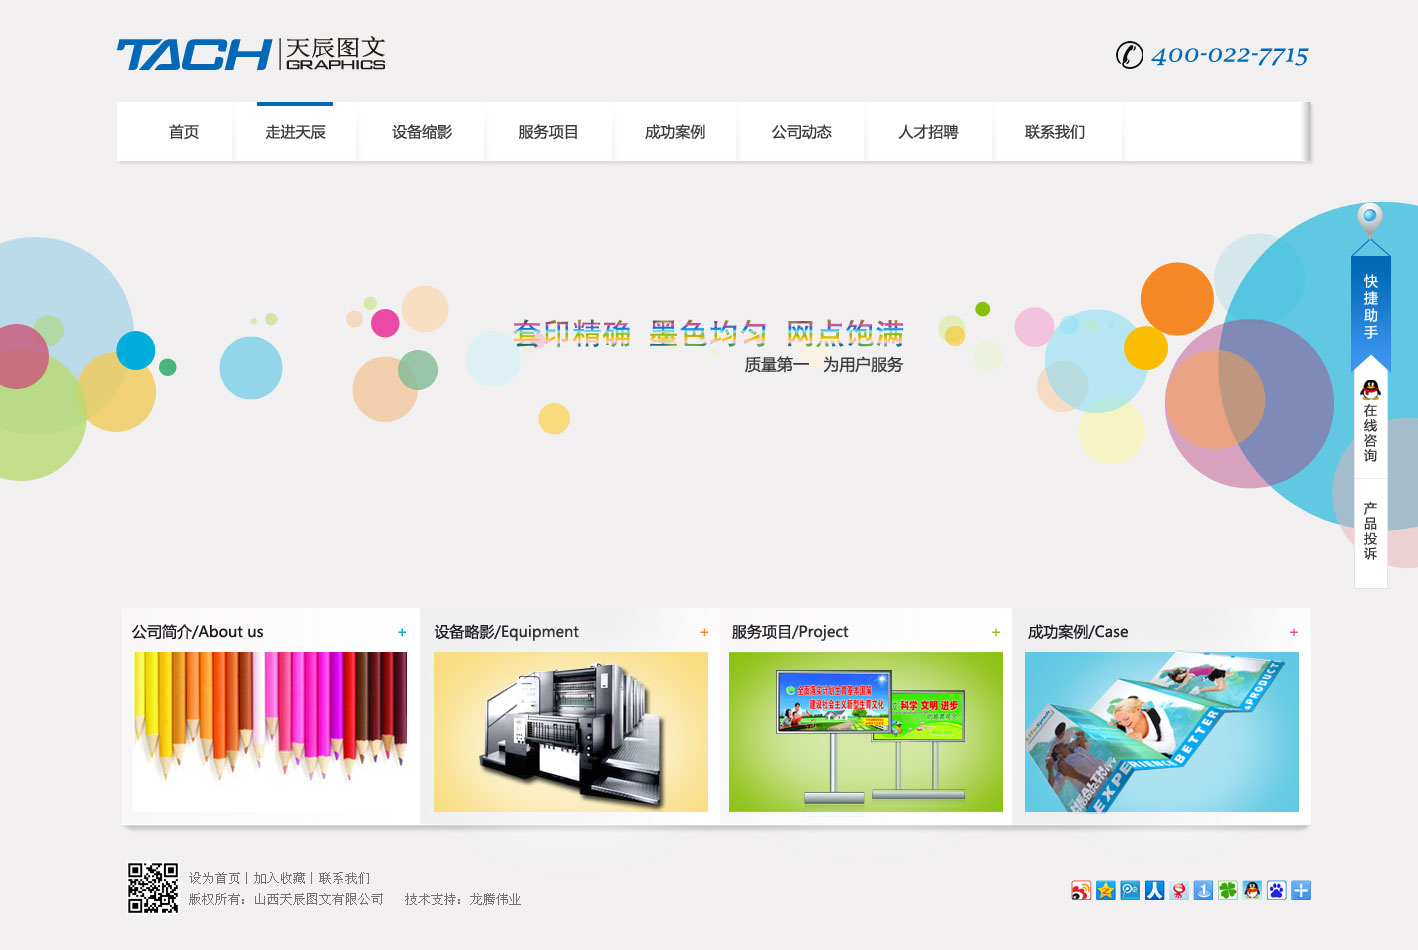Open printing press Equipment thumbnail
The height and width of the screenshot is (950, 1418).
click(571, 732)
